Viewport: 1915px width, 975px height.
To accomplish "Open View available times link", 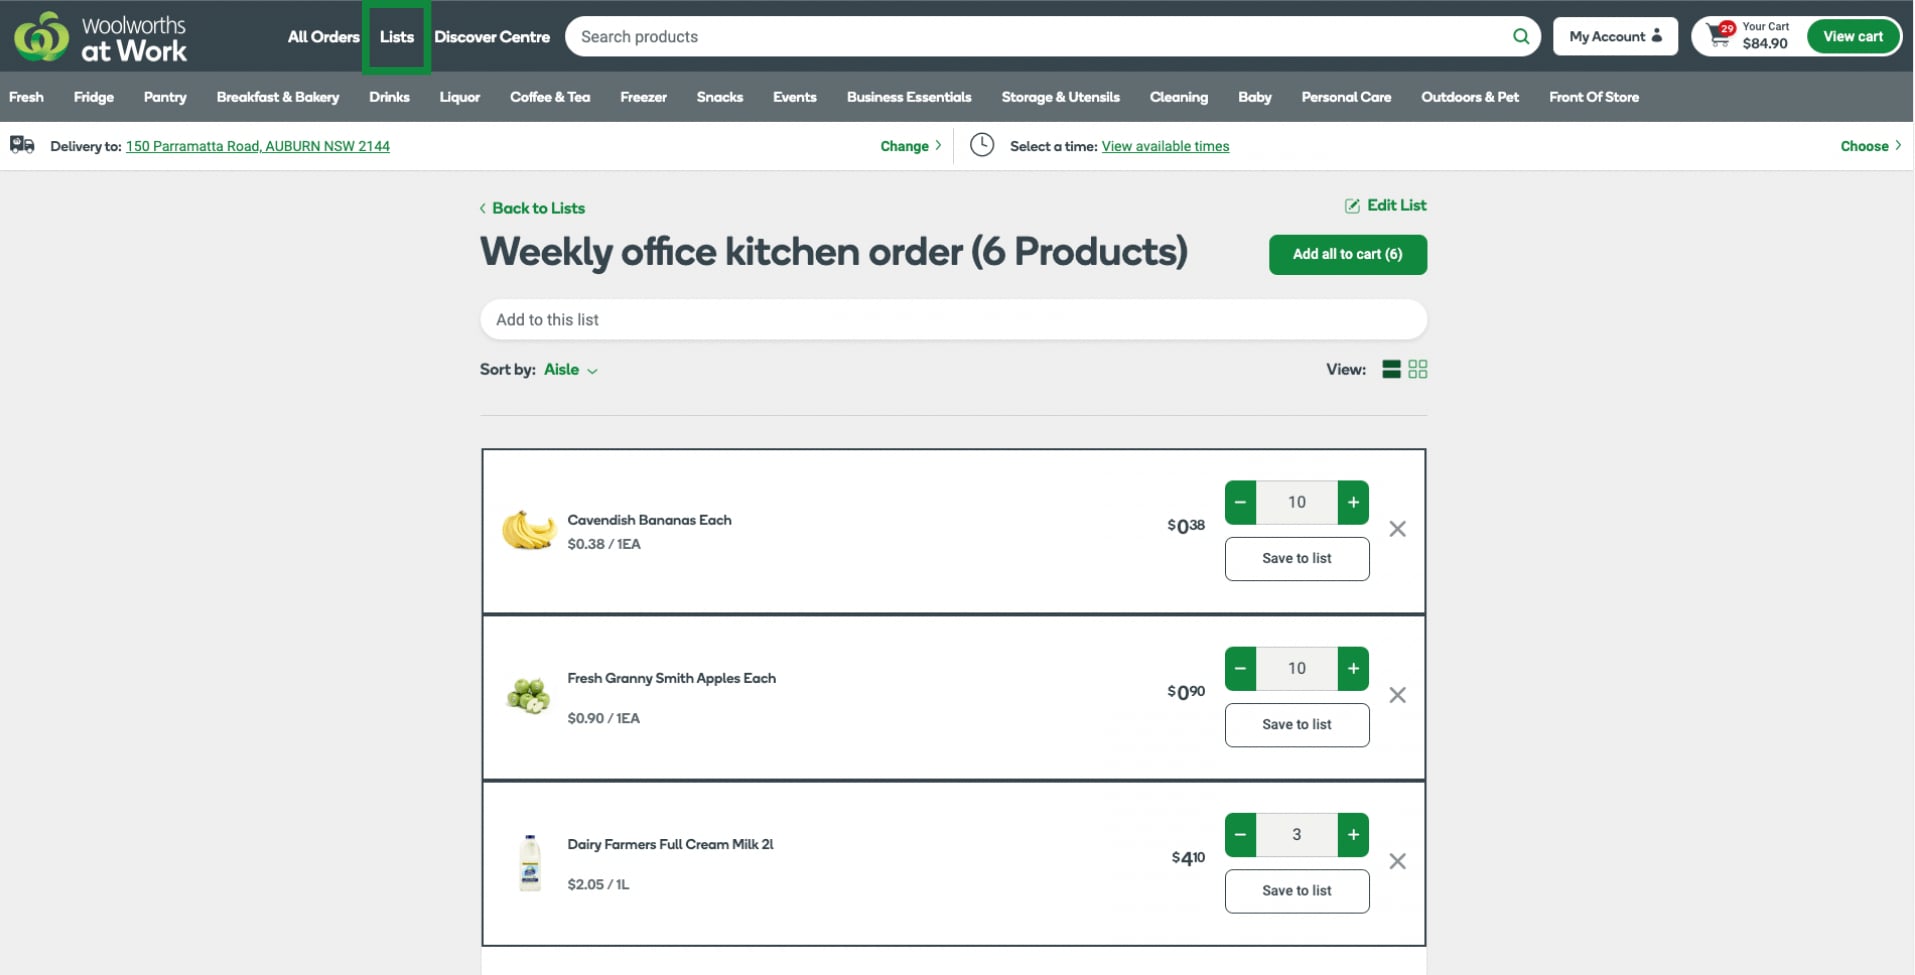I will 1164,146.
